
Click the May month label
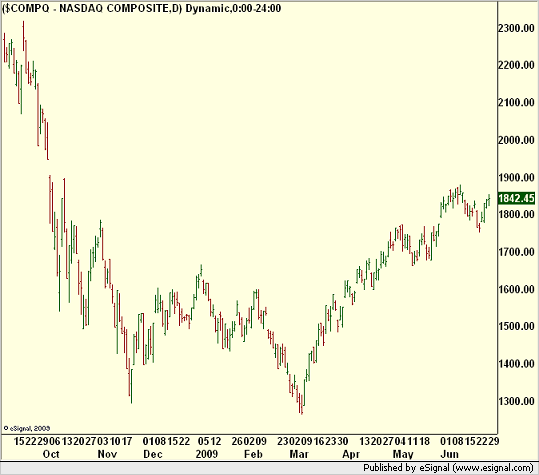pyautogui.click(x=403, y=454)
